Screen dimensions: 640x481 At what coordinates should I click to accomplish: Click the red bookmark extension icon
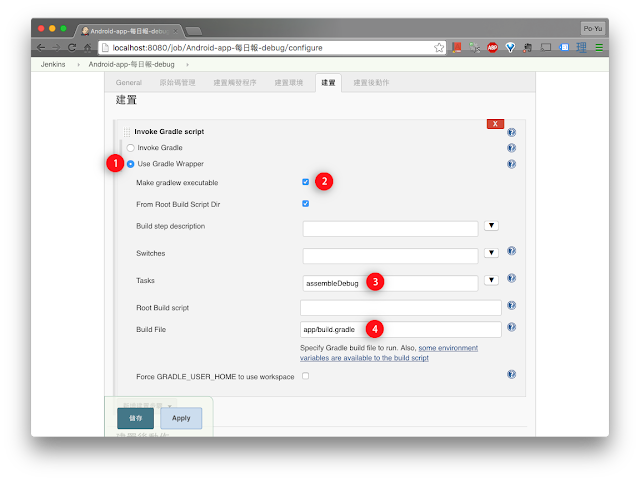click(x=457, y=48)
